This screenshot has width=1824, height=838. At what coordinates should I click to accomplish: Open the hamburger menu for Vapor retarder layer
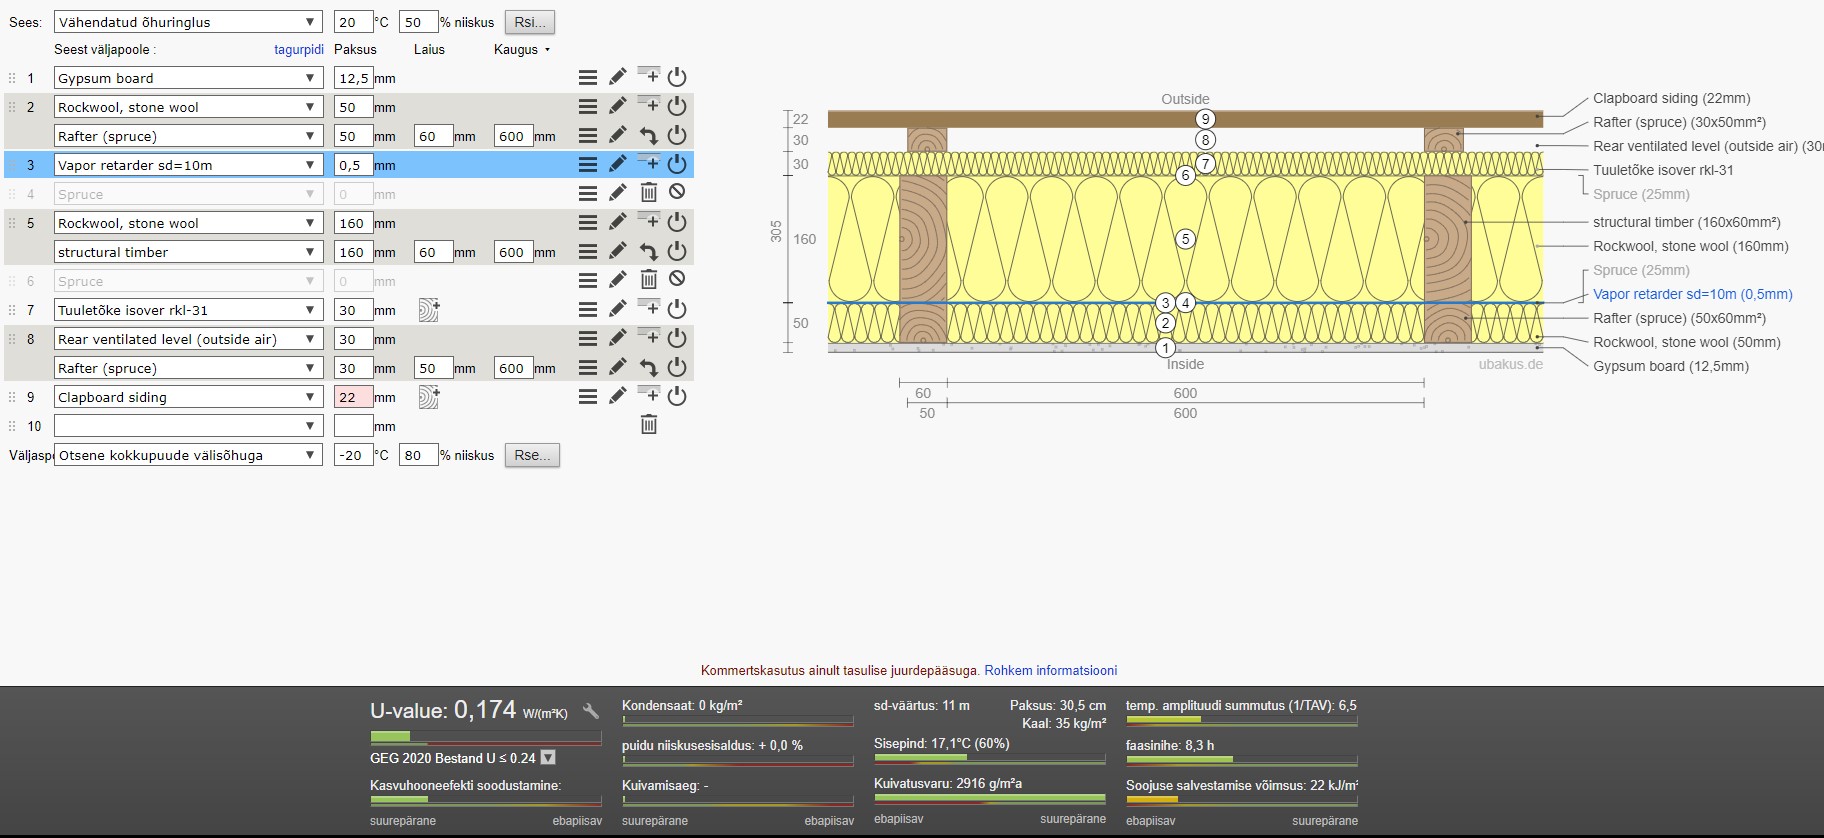coord(588,164)
